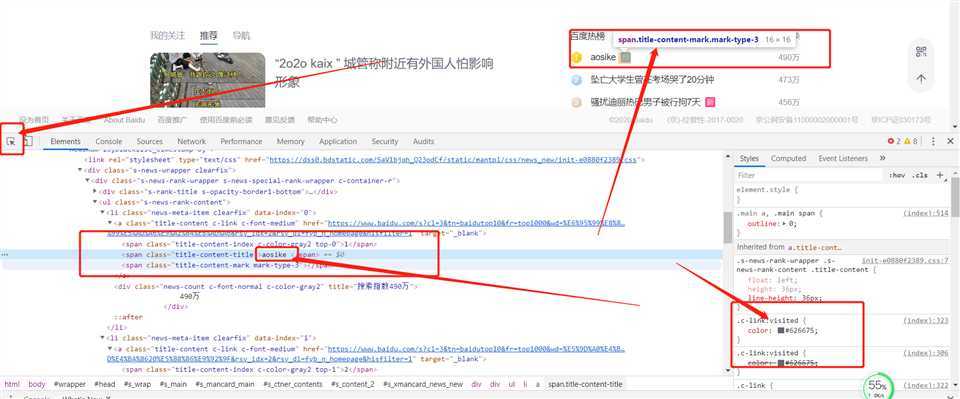Select #wrapper breadcrumb item
Viewport: 960px width, 399px height.
[x=70, y=384]
